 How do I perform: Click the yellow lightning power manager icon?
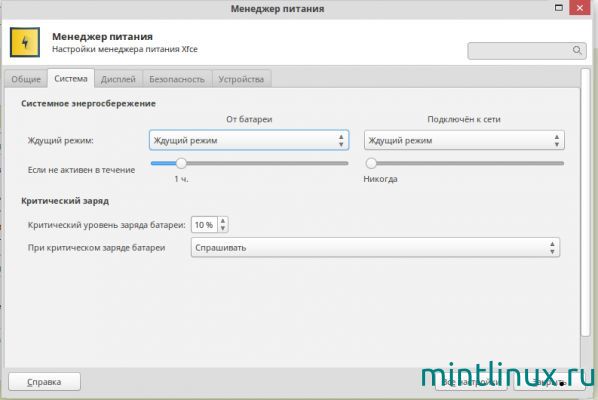tap(25, 42)
